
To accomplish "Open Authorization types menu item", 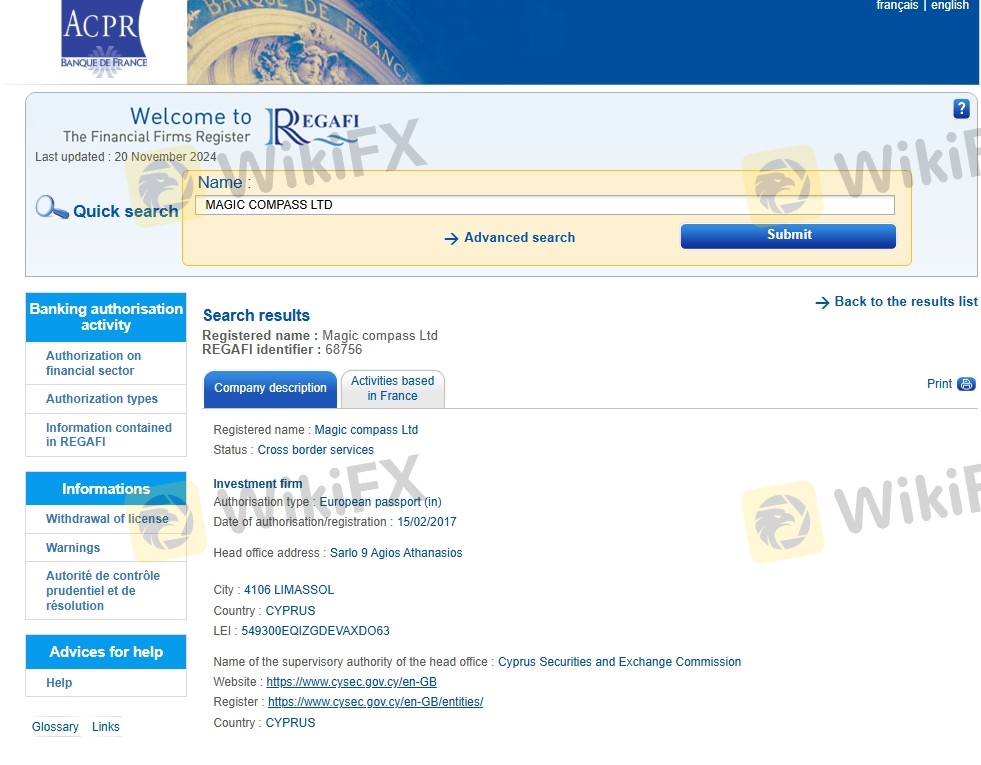I will [x=101, y=399].
